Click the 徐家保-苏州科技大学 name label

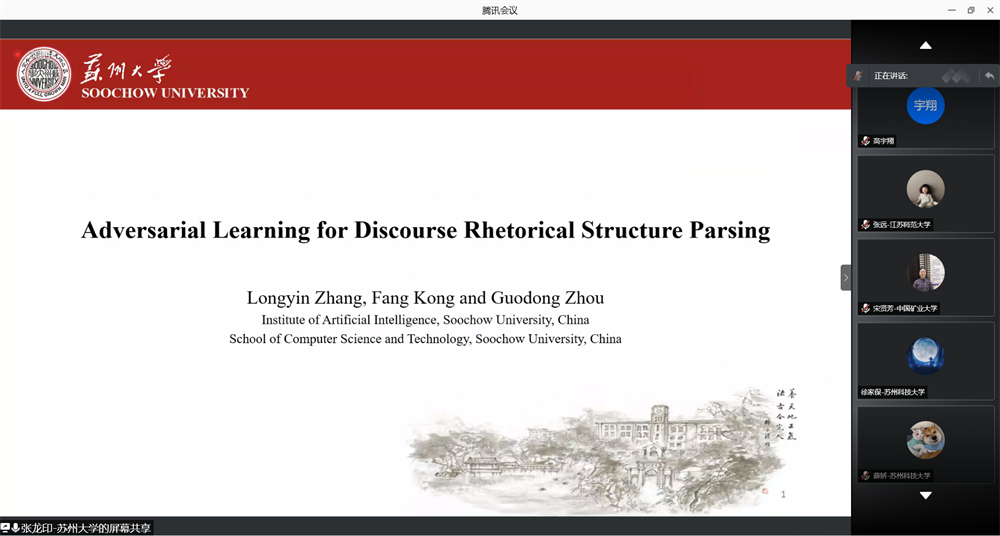click(x=892, y=392)
